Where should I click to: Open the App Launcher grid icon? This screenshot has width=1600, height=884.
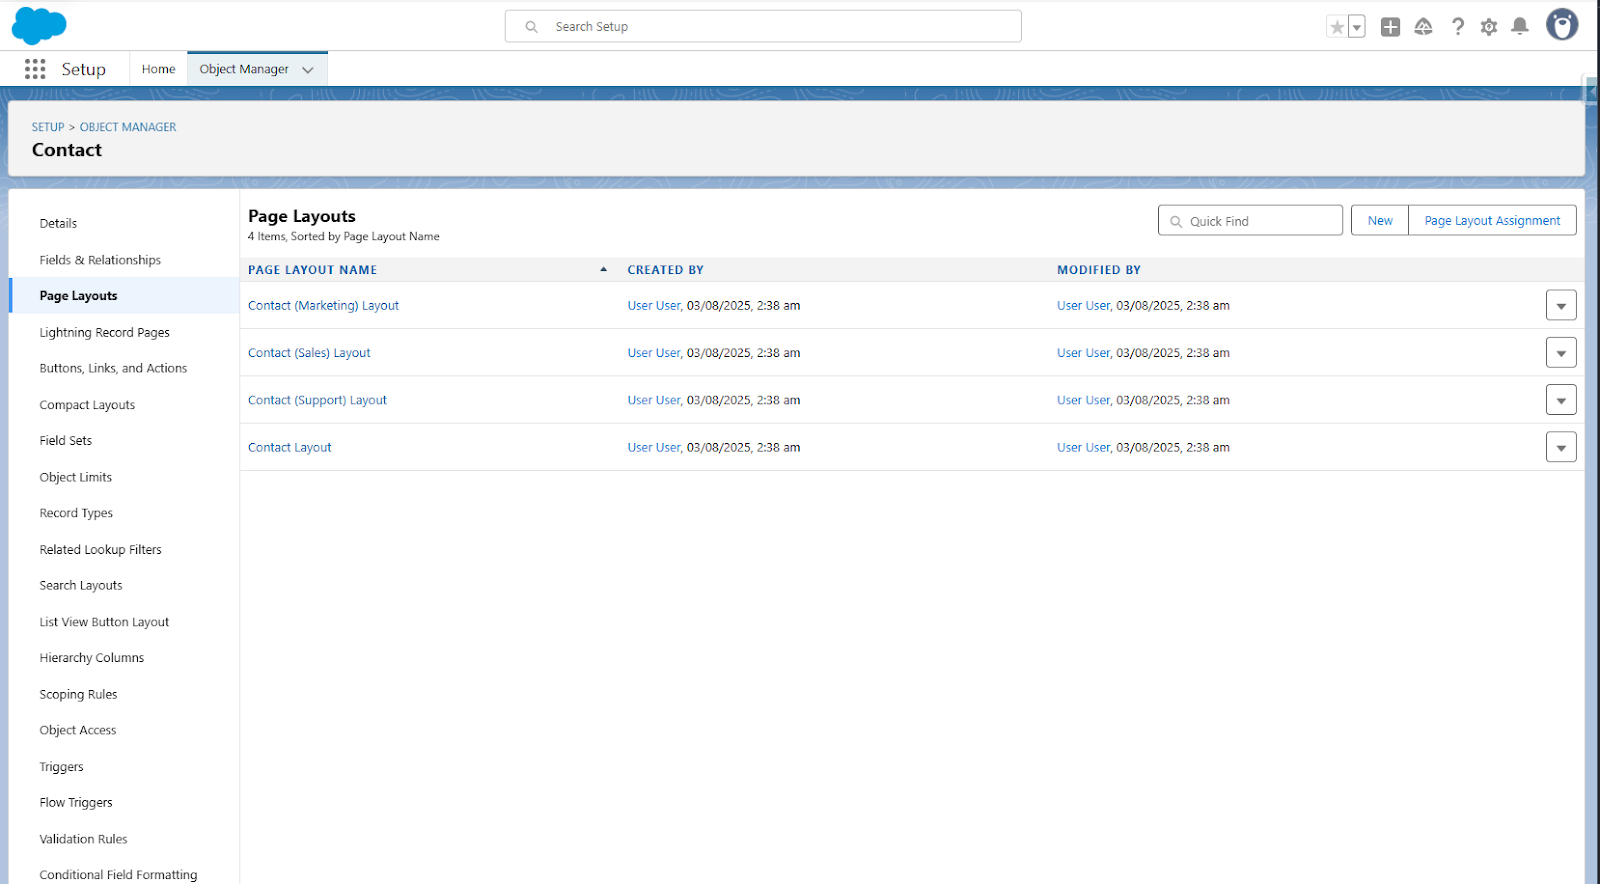pos(35,69)
